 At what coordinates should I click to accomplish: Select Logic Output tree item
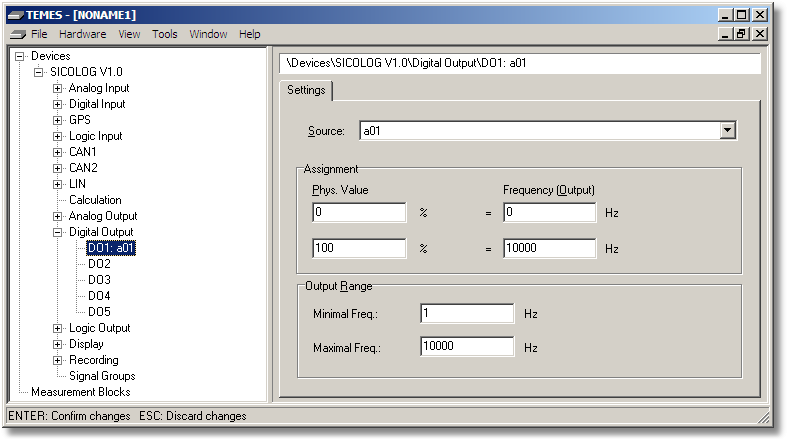click(100, 328)
